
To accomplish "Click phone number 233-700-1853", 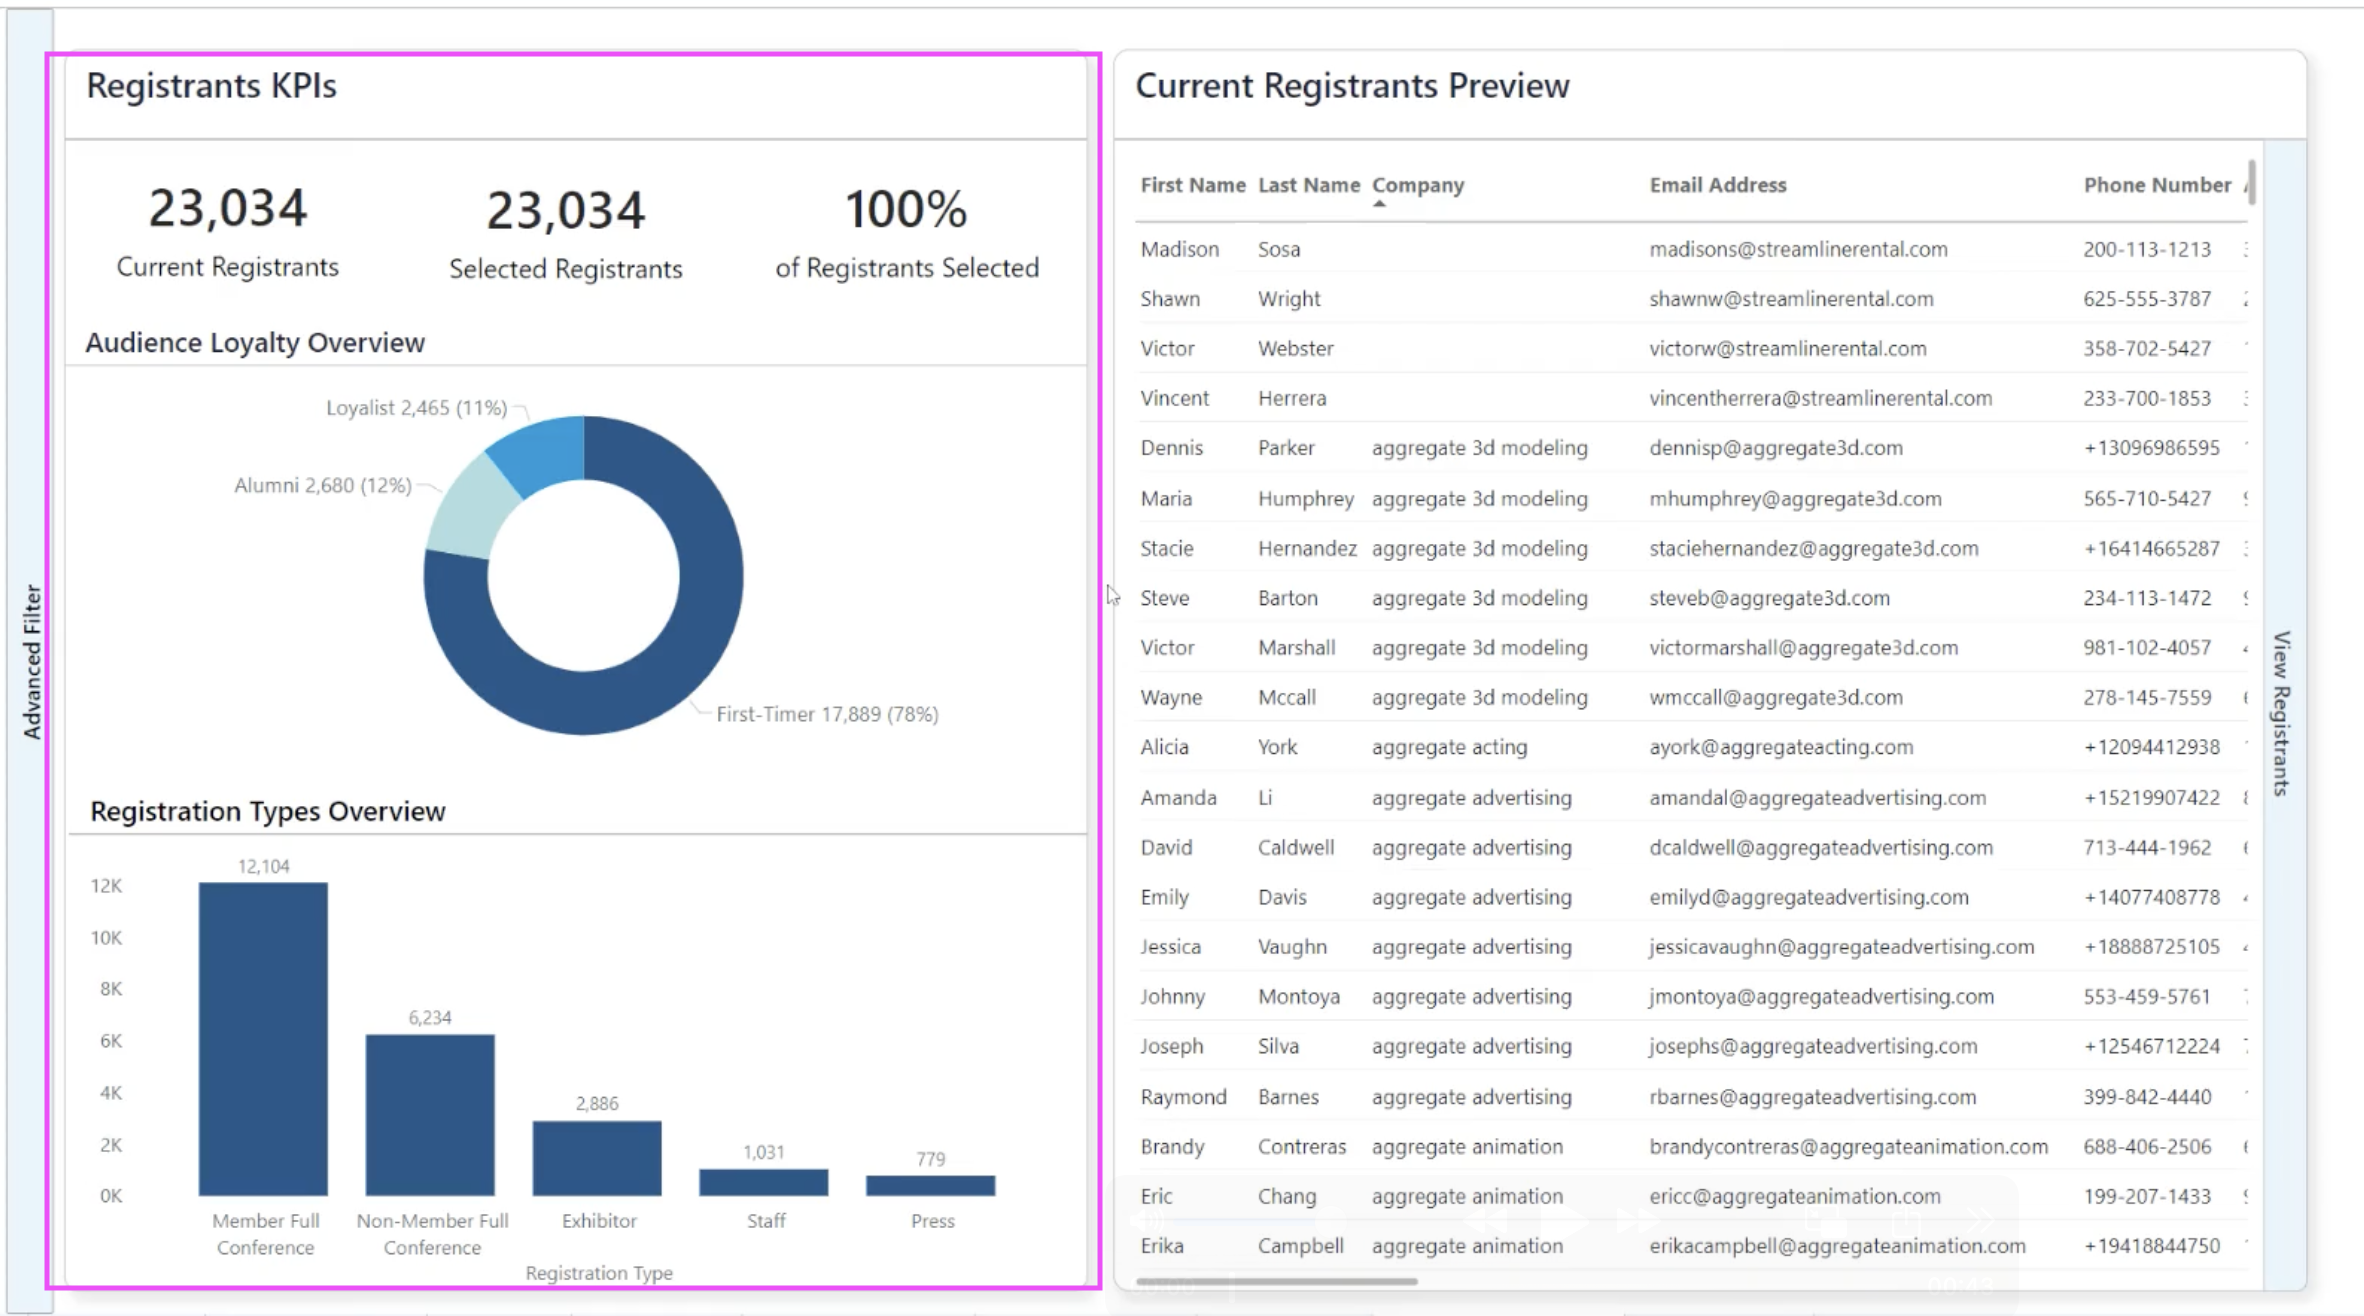I will [x=2147, y=398].
